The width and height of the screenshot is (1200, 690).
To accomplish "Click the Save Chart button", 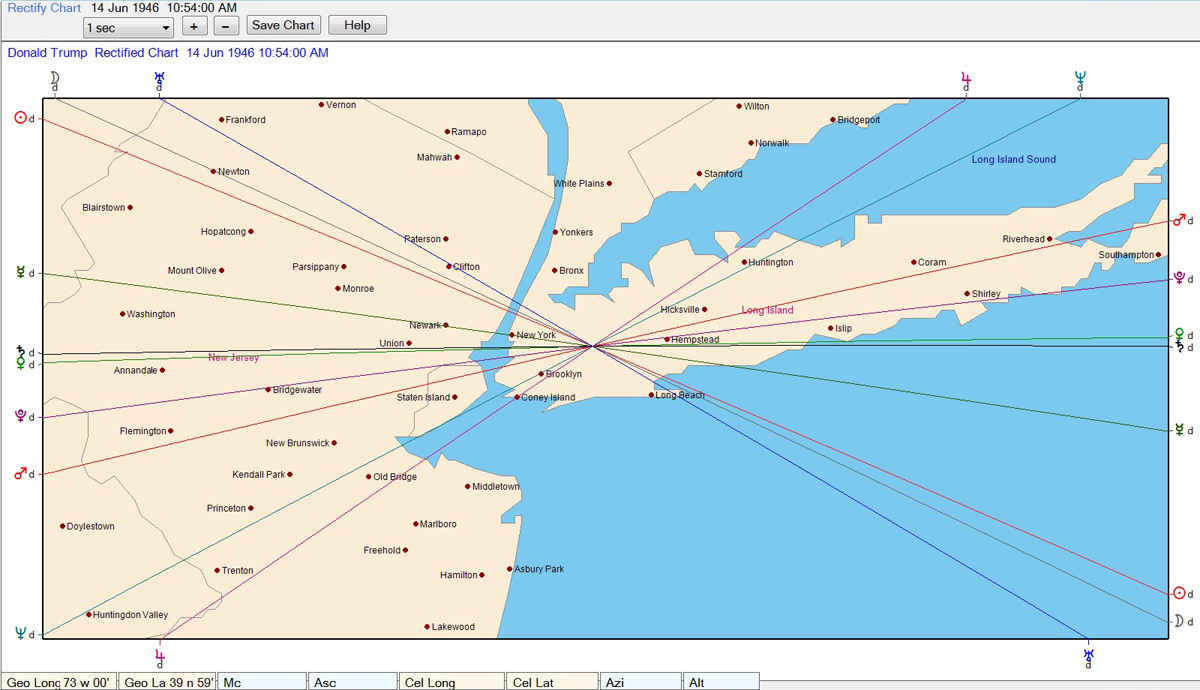I will (x=283, y=25).
